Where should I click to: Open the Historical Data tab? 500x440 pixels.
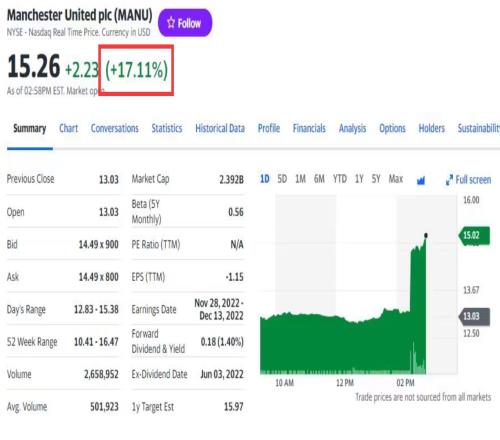coord(220,128)
